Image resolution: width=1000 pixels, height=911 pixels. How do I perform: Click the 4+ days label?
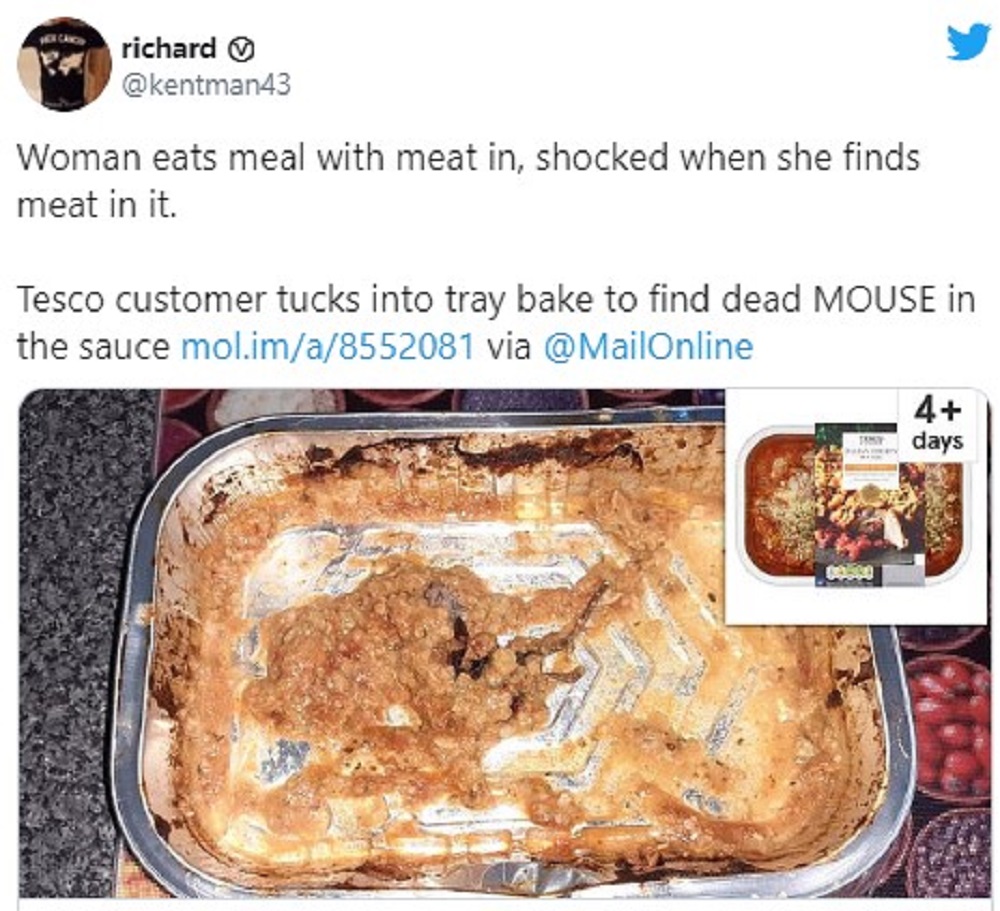tap(938, 425)
